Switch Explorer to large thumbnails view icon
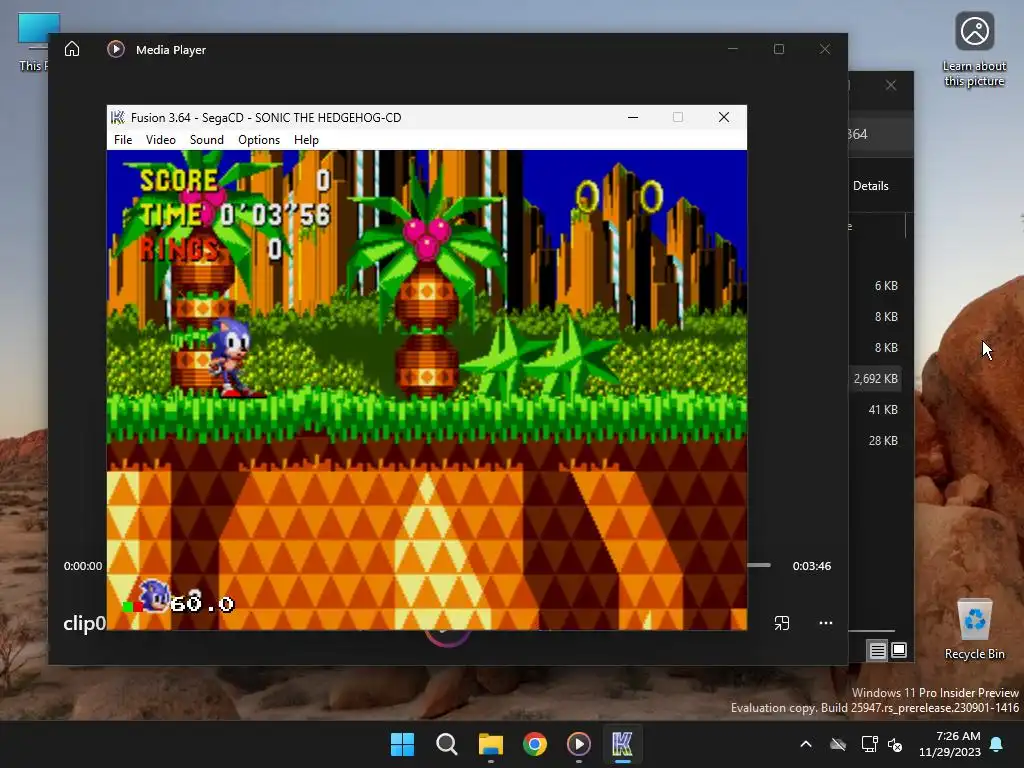1024x768 pixels. (x=899, y=650)
